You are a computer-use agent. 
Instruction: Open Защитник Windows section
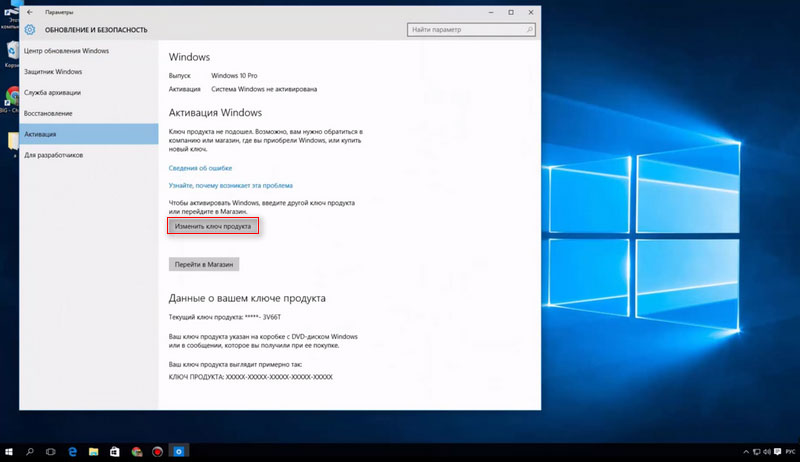click(x=89, y=72)
